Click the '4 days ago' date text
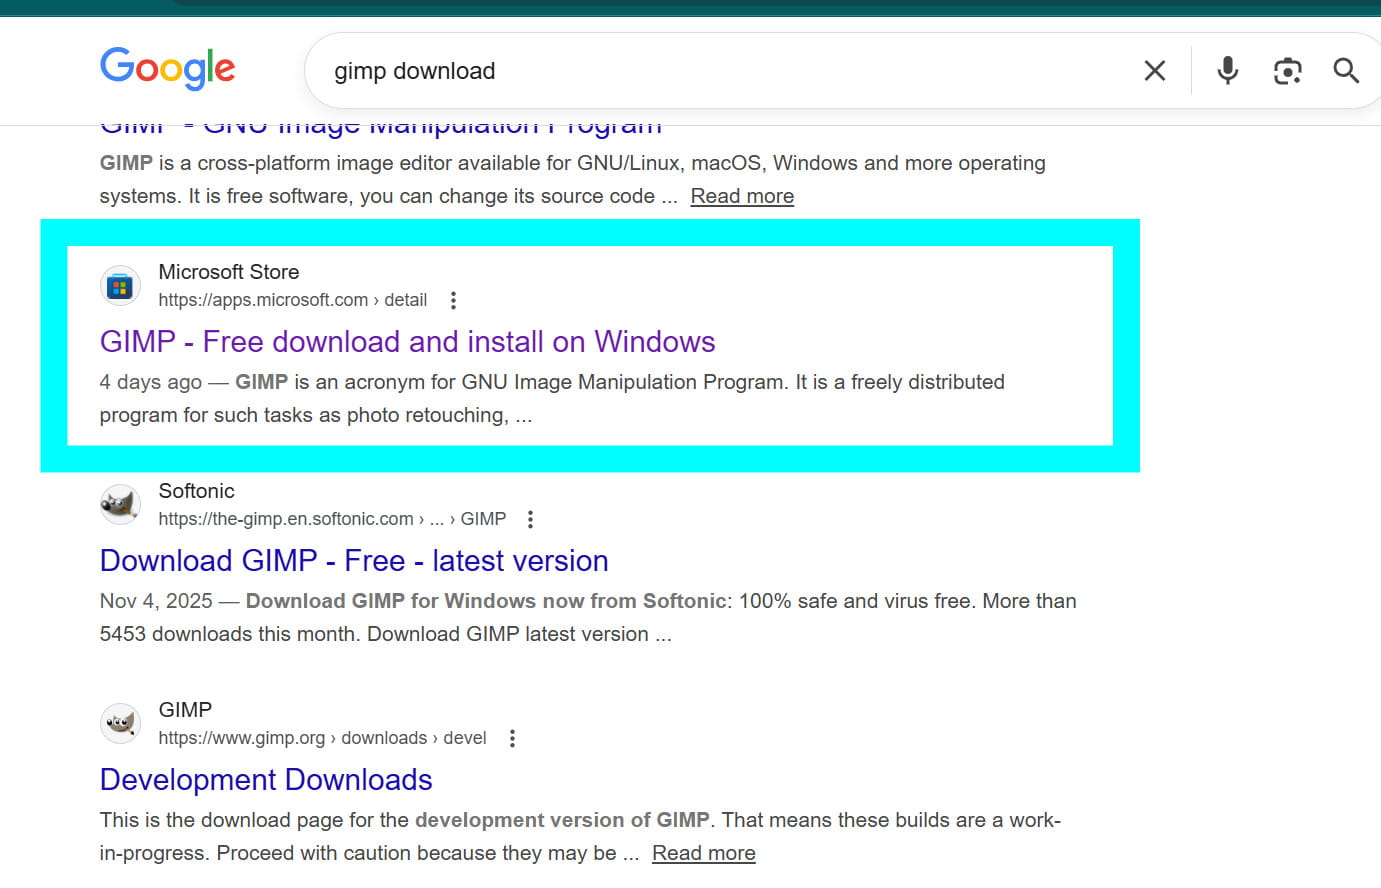This screenshot has height=888, width=1381. 150,382
